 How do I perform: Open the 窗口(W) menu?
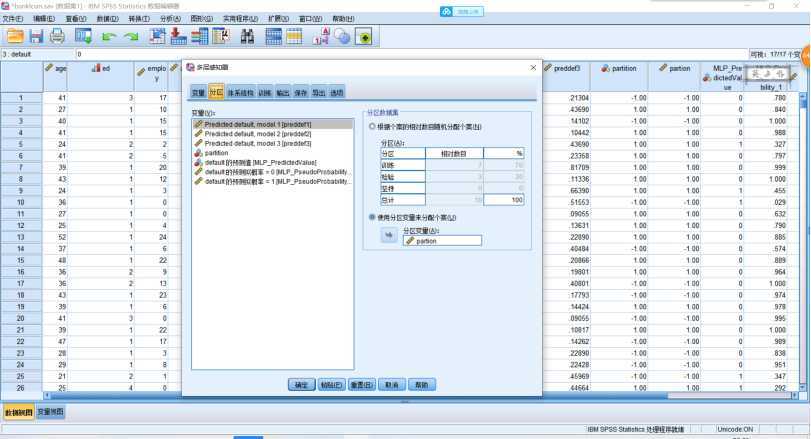coord(310,19)
